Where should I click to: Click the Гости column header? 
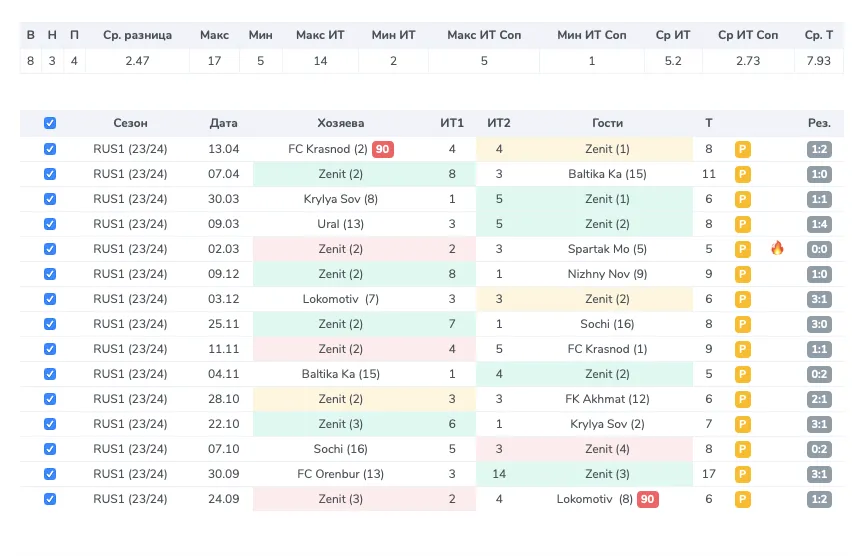(x=607, y=123)
